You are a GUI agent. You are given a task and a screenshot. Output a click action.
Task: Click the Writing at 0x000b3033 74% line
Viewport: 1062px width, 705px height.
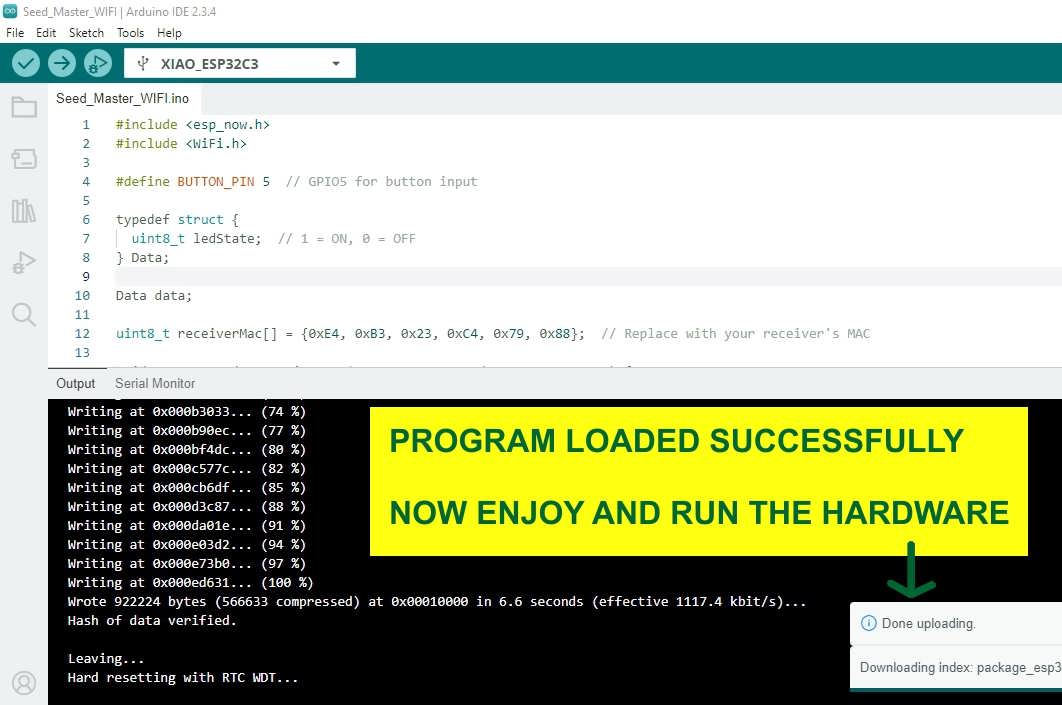[186, 412]
